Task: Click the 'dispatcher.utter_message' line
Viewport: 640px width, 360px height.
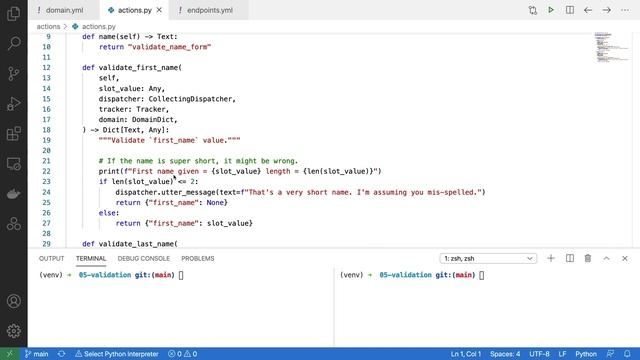Action: click(300, 192)
